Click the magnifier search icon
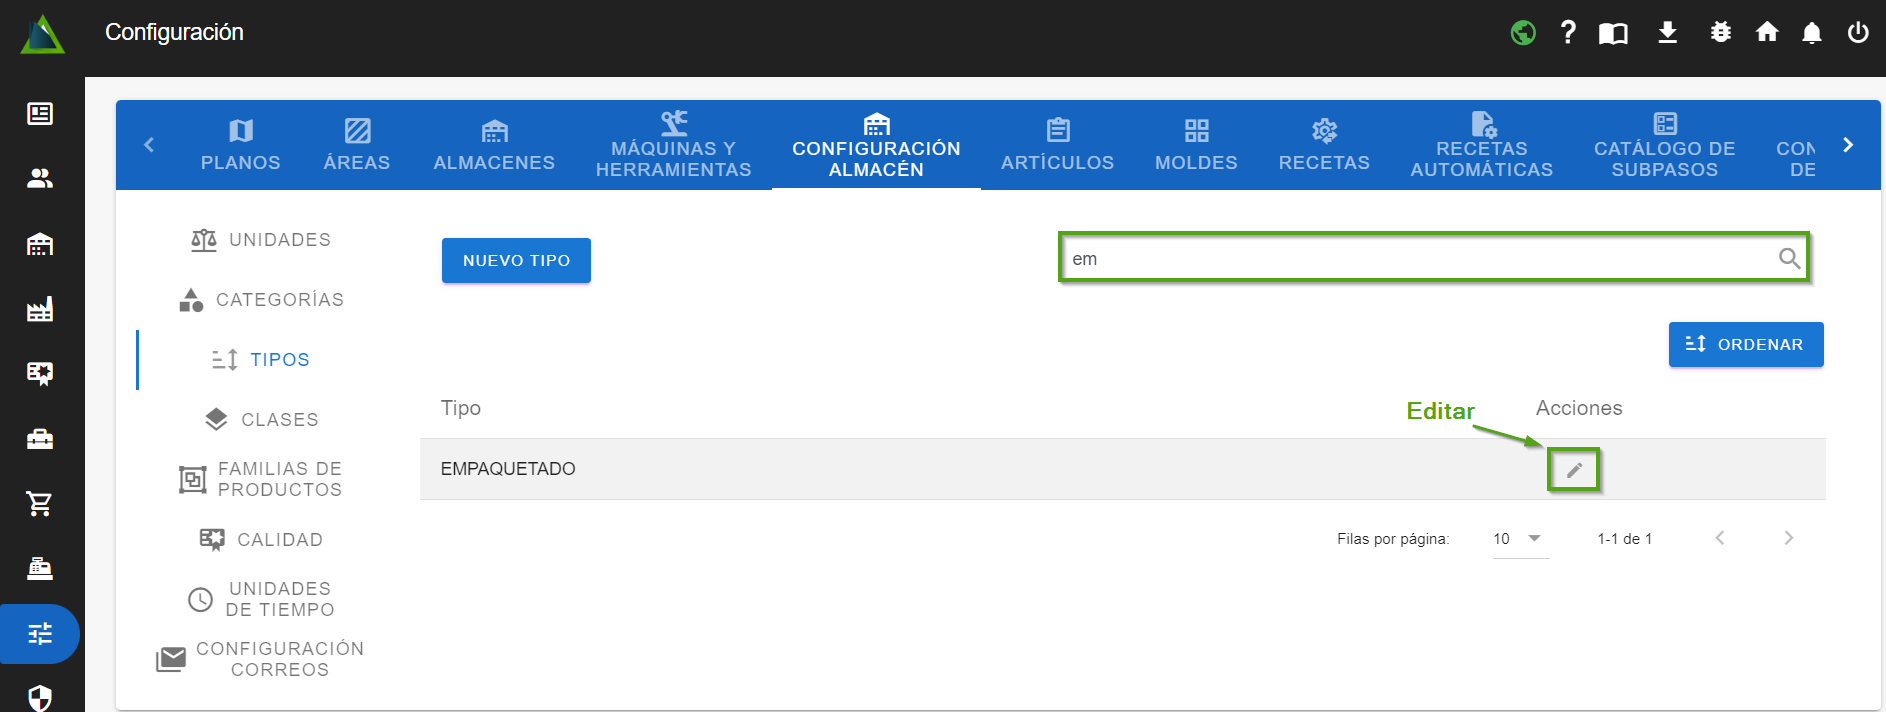1886x712 pixels. [1789, 259]
